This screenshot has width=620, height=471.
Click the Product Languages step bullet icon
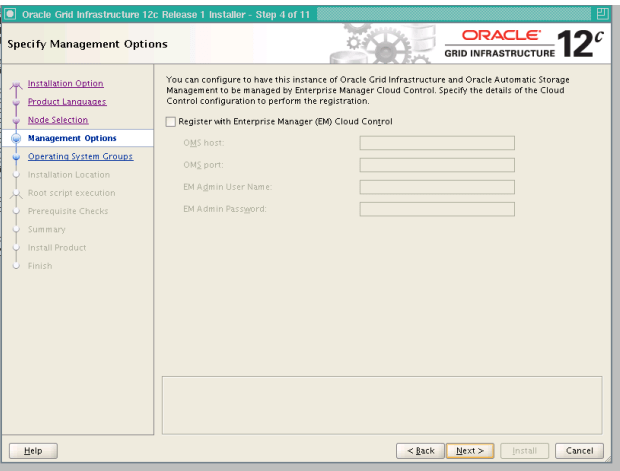16,102
